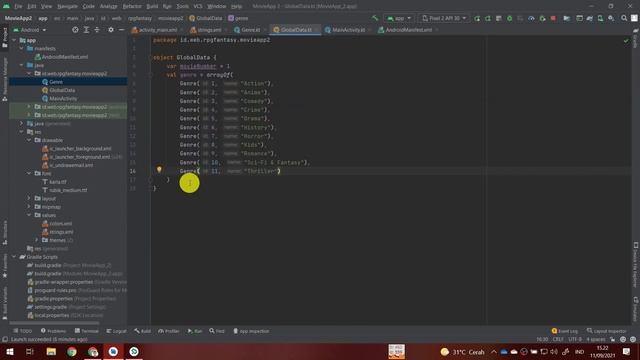Click the Profile app icon in toolbar

531,18
